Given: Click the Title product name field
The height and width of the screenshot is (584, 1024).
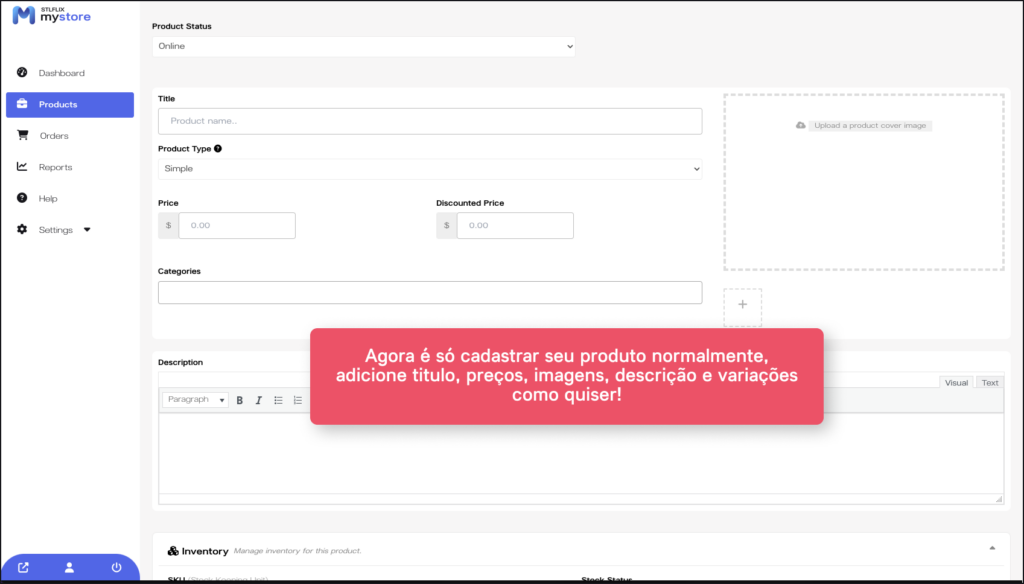Looking at the screenshot, I should click(430, 121).
